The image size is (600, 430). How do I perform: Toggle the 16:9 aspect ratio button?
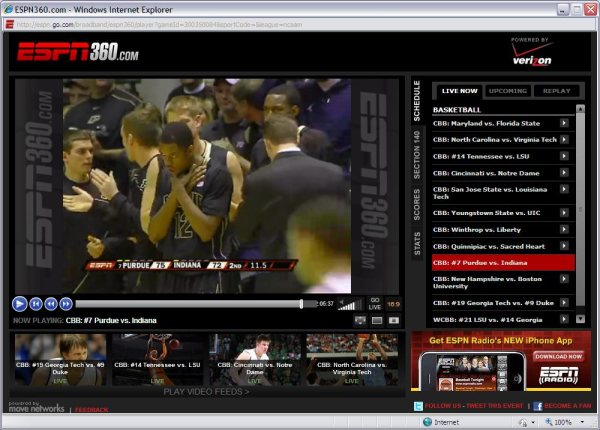(x=393, y=303)
